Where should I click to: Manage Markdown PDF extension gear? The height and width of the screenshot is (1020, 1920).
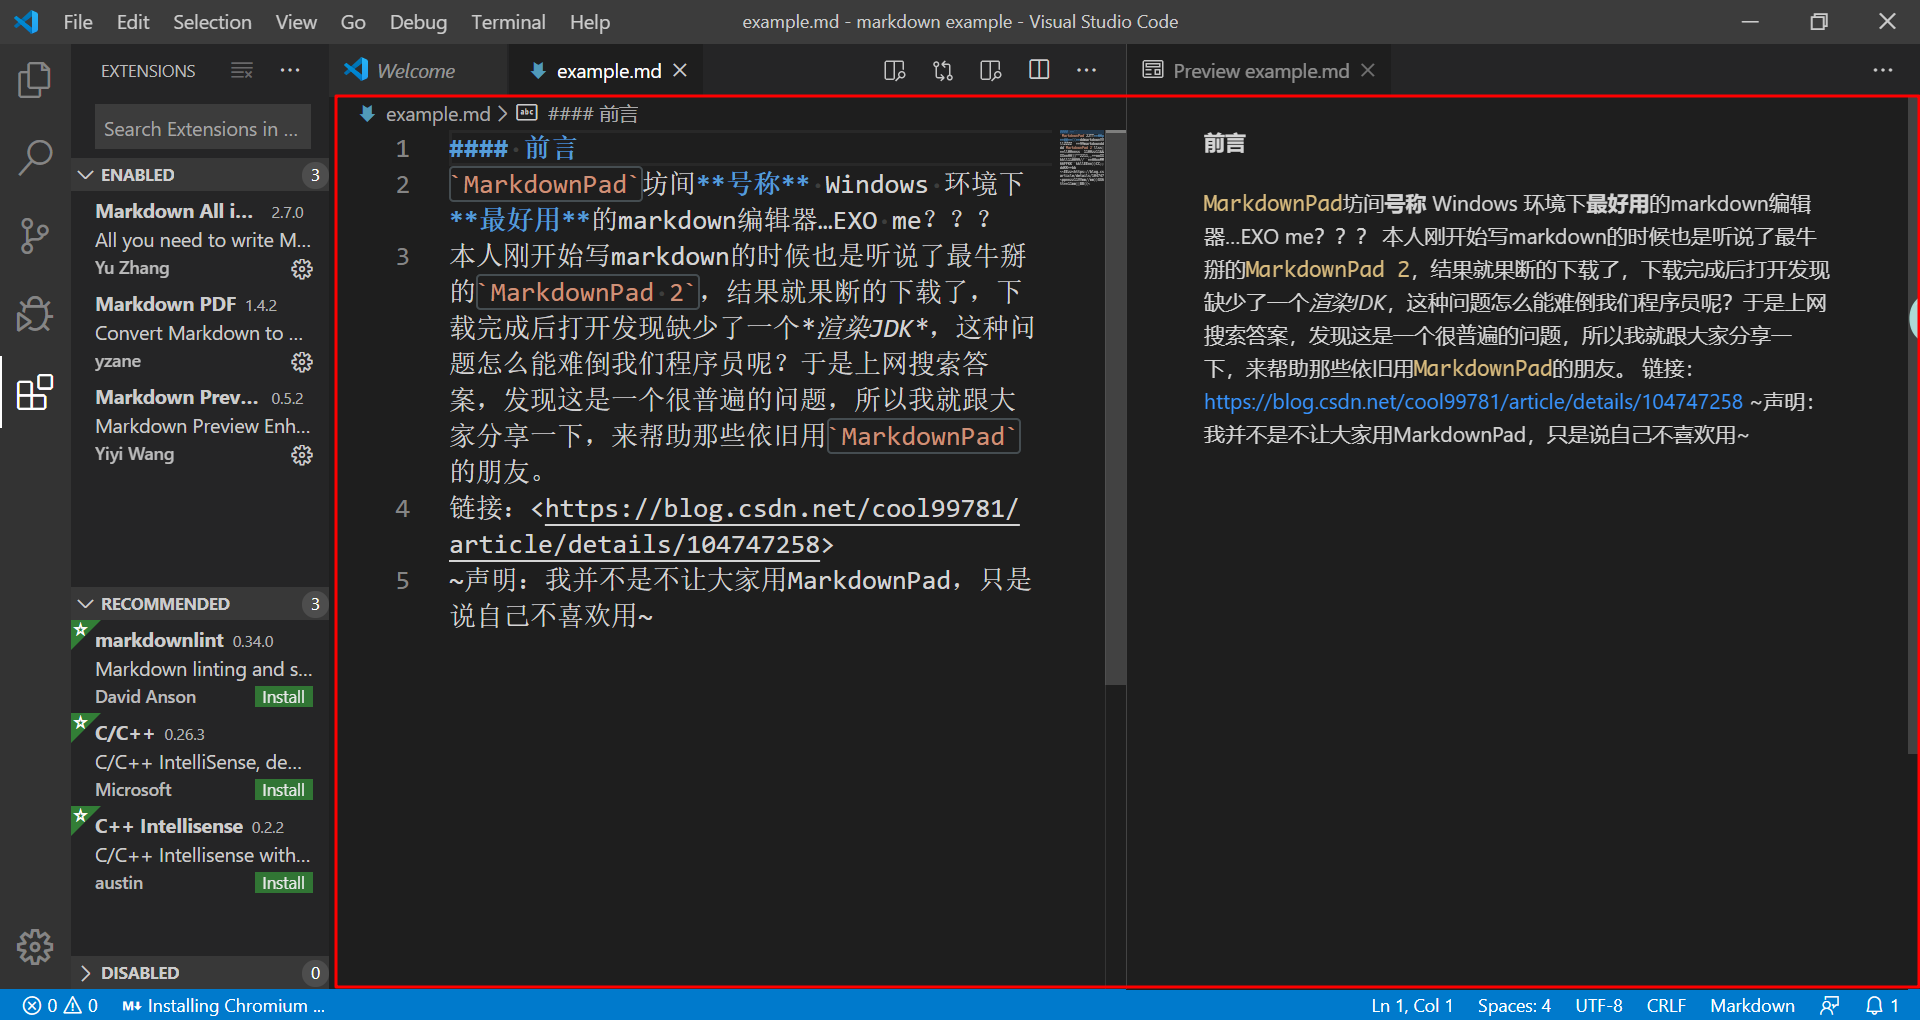point(302,362)
